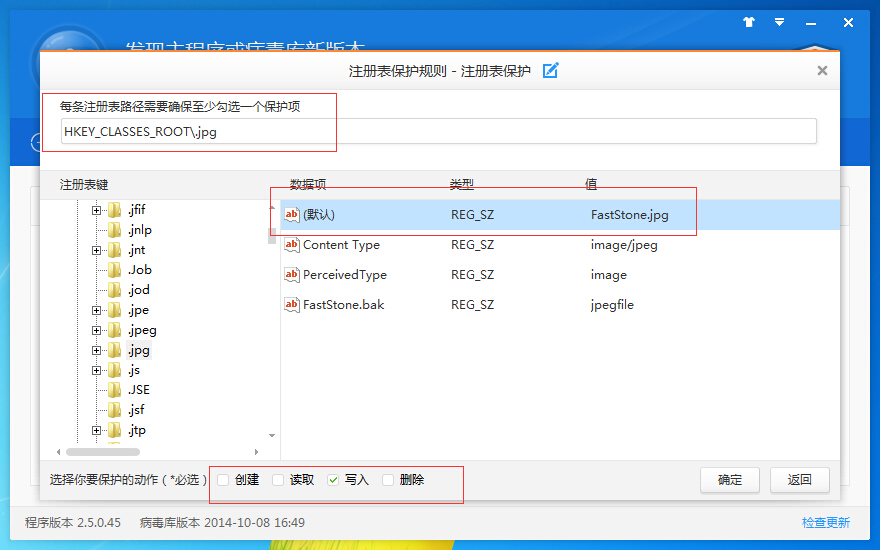880x550 pixels.
Task: Open the 检查更新 check update link
Action: tap(825, 522)
